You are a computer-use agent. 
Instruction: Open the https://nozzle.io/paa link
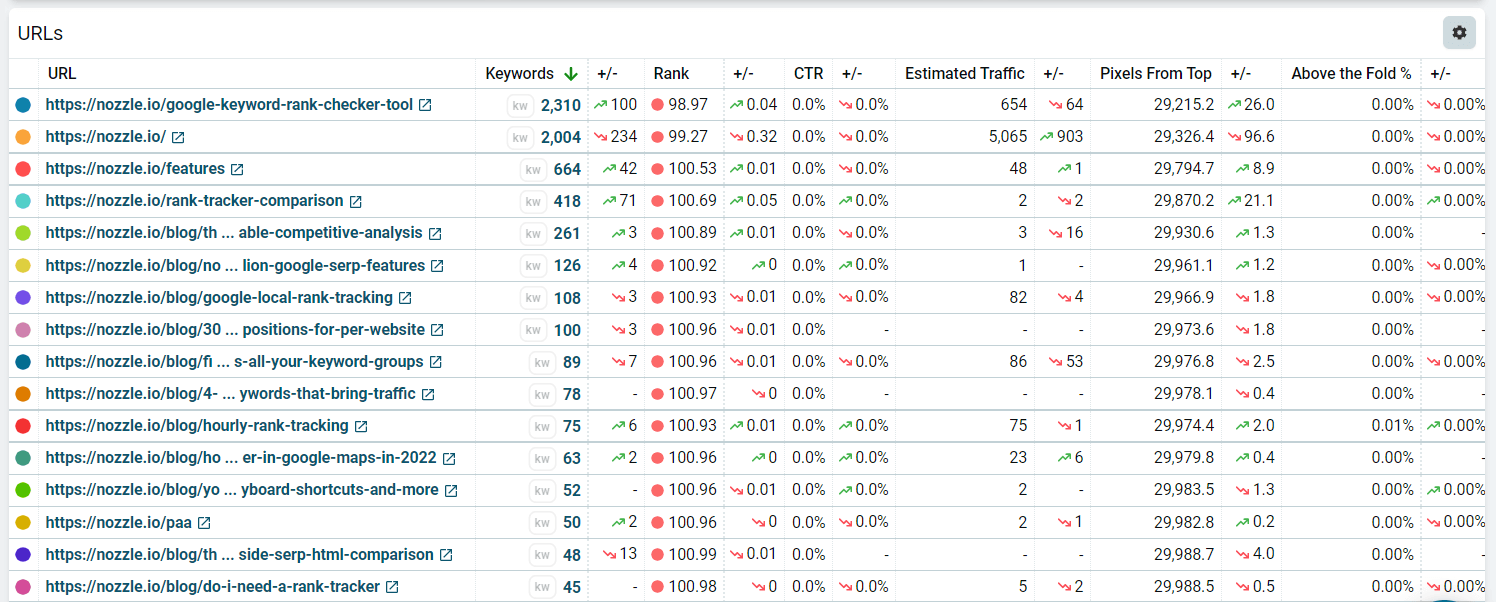[x=119, y=522]
